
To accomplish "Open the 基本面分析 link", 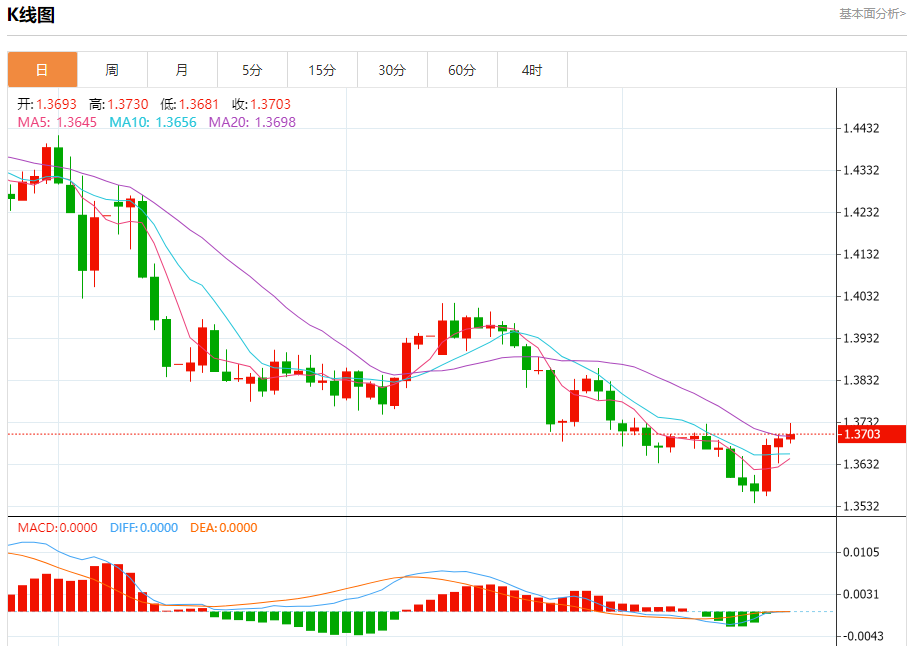I will click(x=872, y=14).
